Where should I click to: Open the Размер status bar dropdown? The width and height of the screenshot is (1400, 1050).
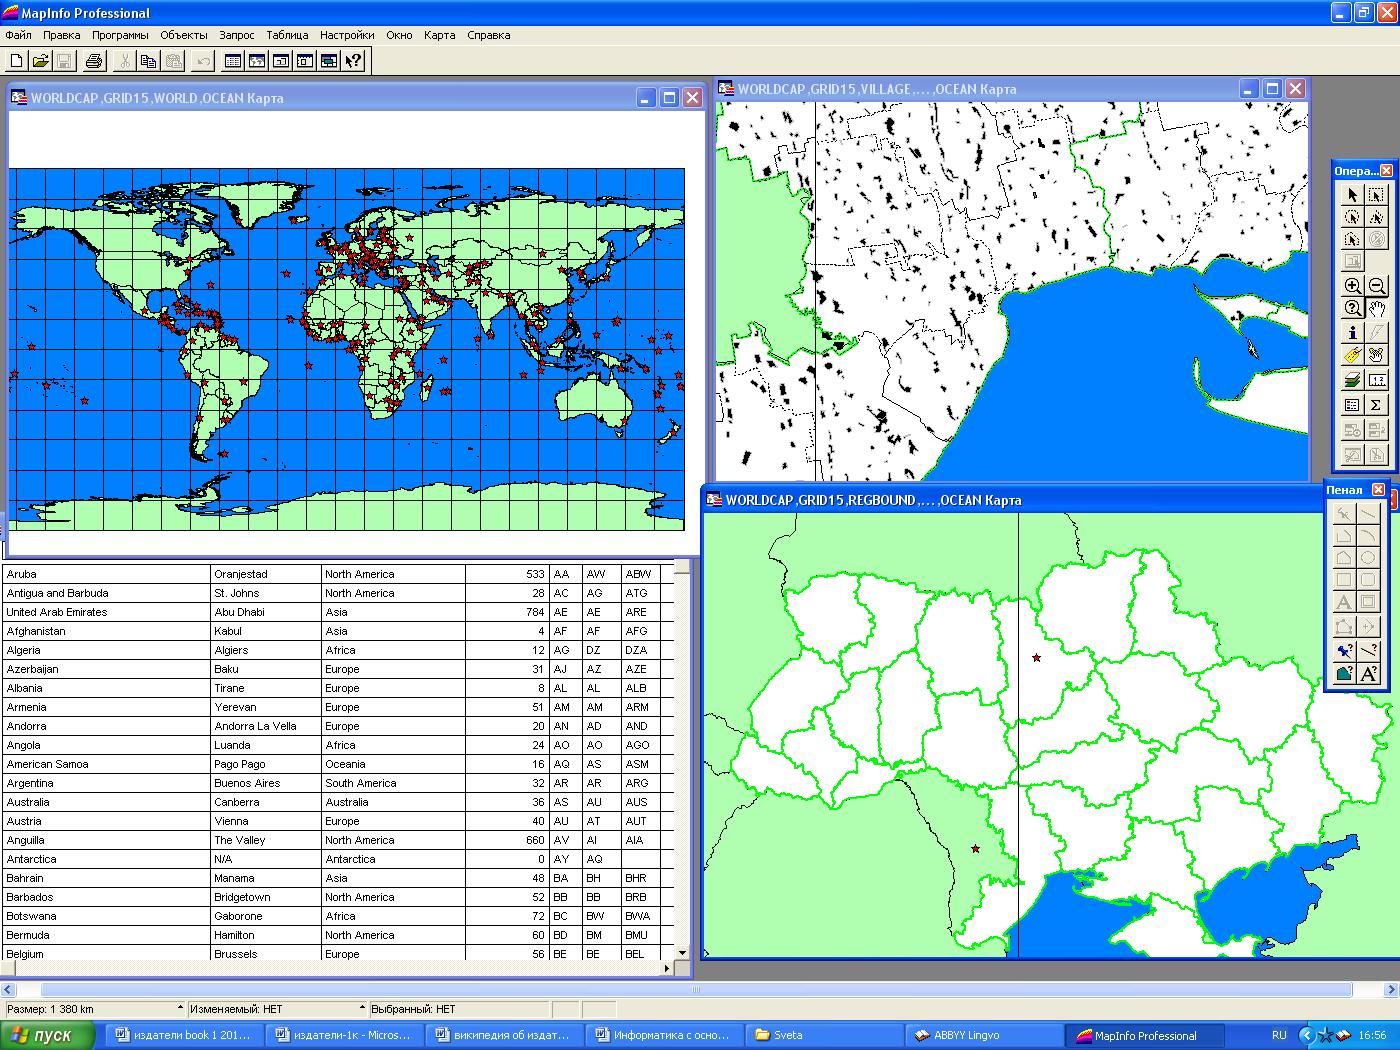click(180, 1008)
